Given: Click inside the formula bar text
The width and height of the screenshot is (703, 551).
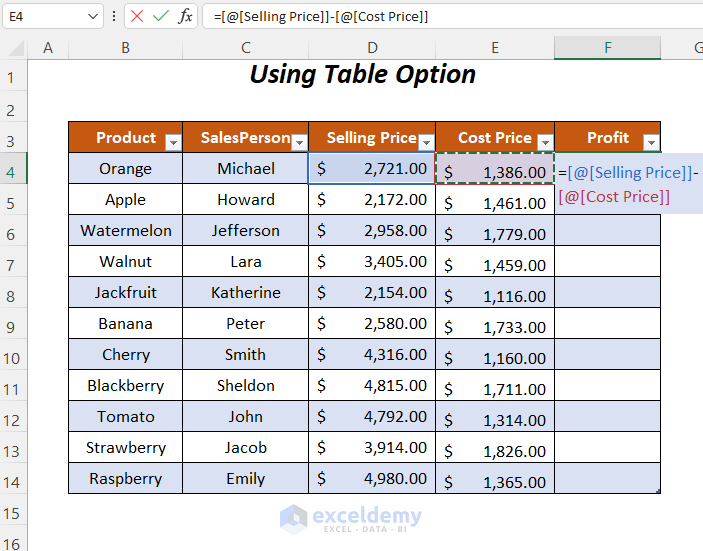Looking at the screenshot, I should (450, 16).
